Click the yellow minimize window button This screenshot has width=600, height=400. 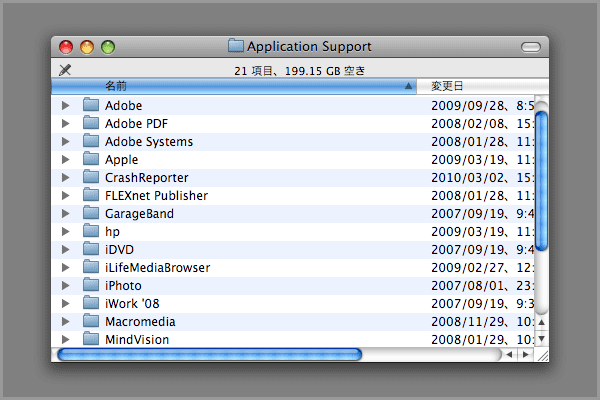click(87, 47)
